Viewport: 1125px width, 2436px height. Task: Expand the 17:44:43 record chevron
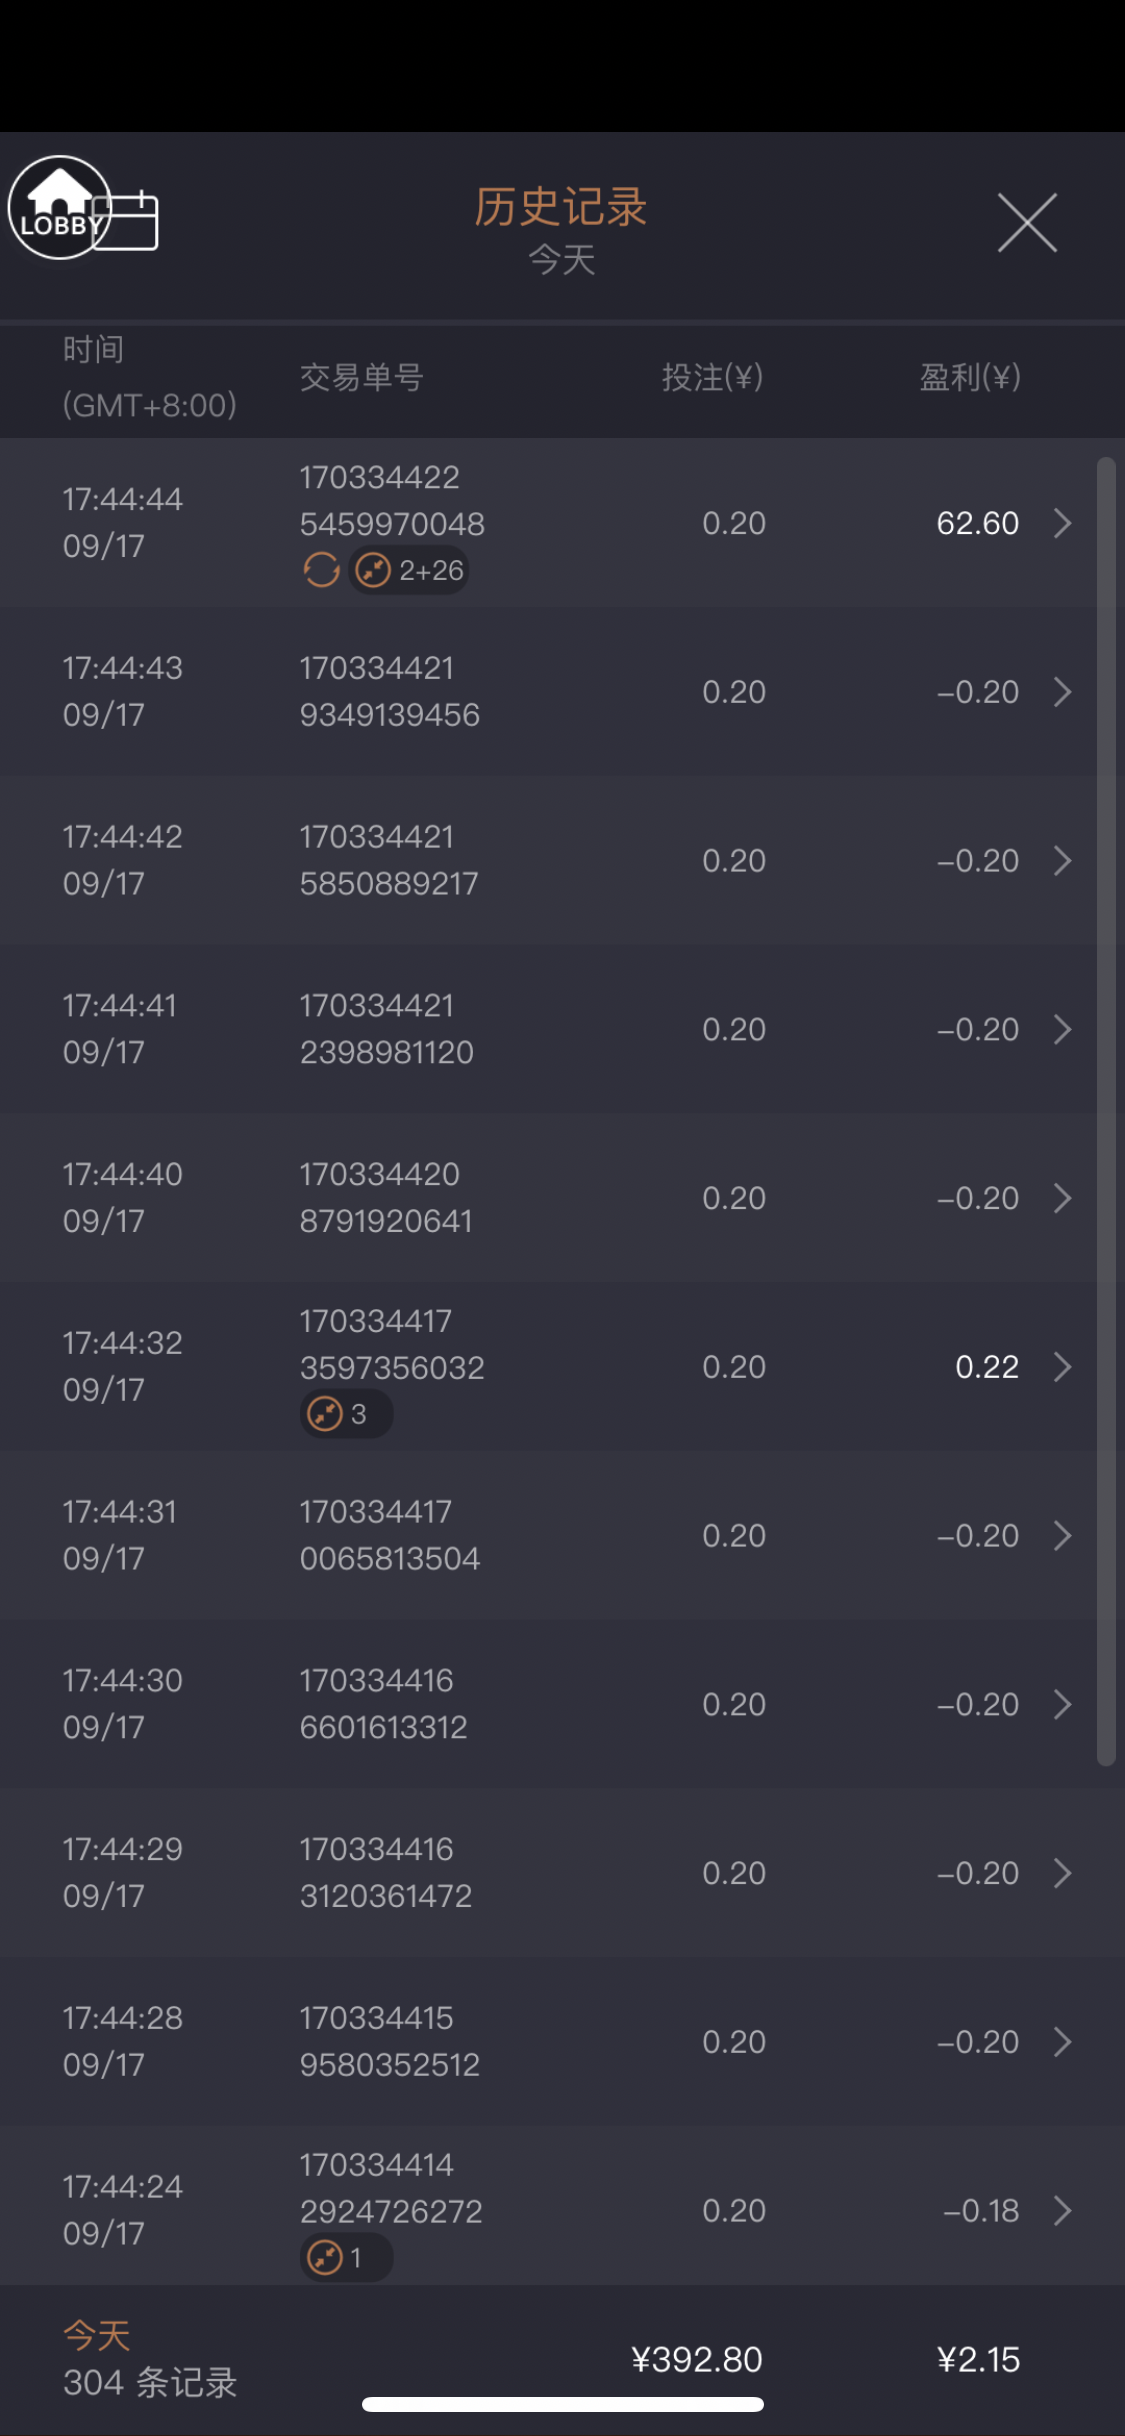tap(1063, 691)
